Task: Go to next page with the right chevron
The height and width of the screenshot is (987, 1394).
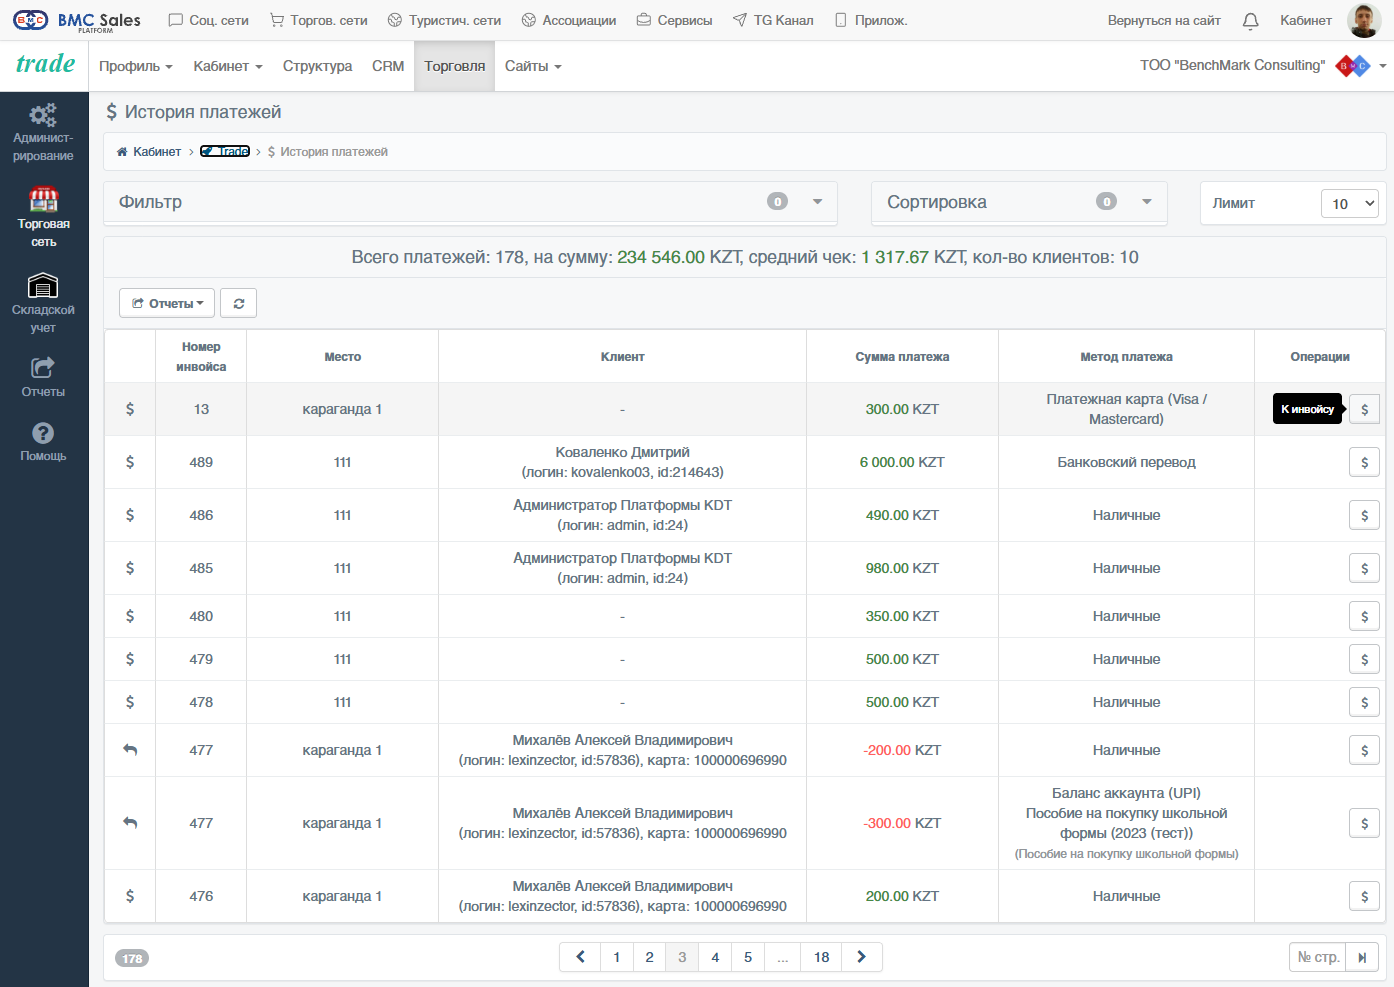Action: pyautogui.click(x=861, y=957)
